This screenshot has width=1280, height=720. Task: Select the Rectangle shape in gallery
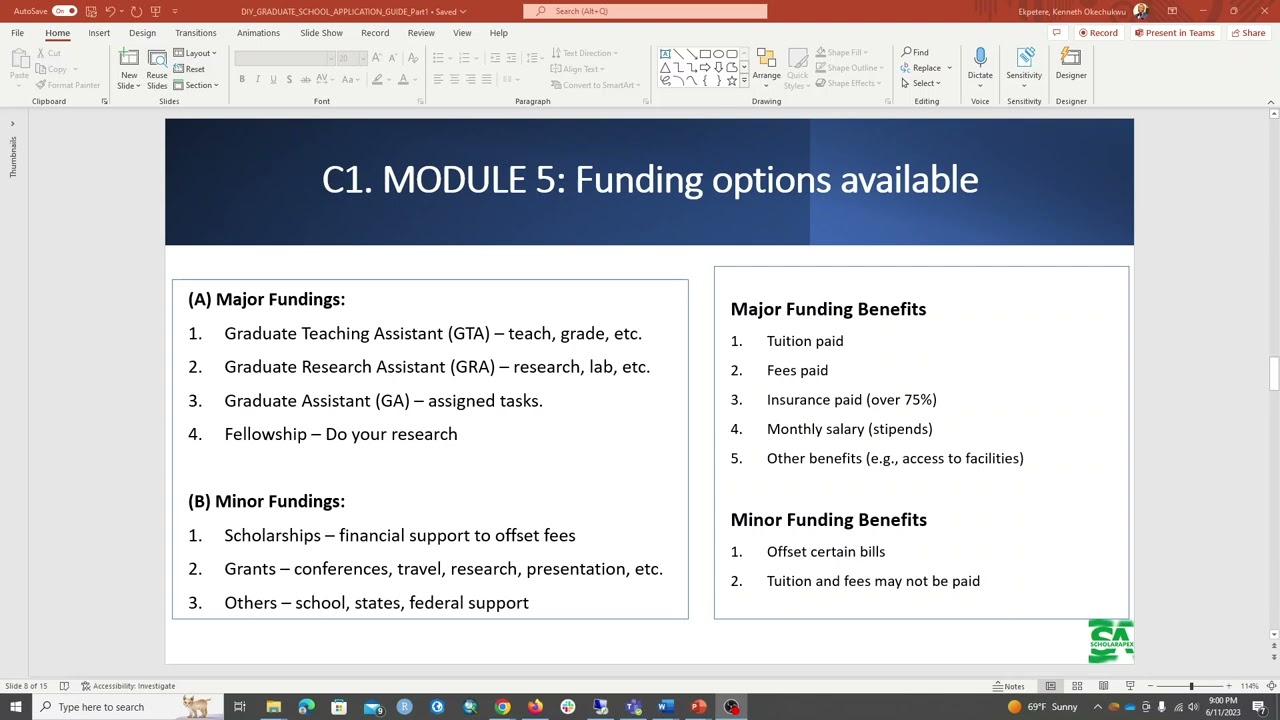click(705, 54)
